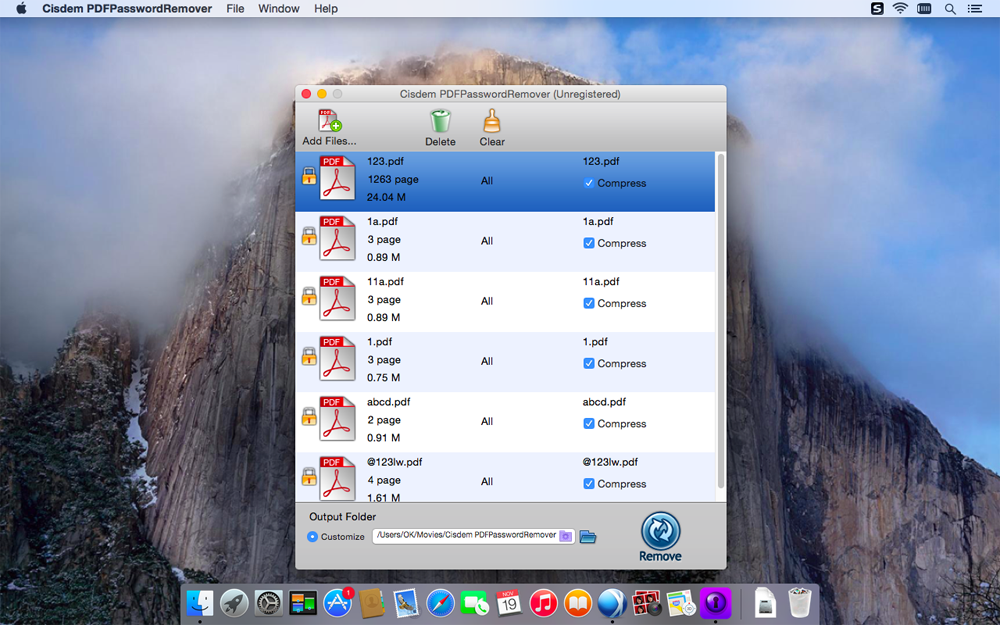Toggle Compress checkbox for abcd.pdf
This screenshot has height=625, width=1000.
pyautogui.click(x=589, y=423)
